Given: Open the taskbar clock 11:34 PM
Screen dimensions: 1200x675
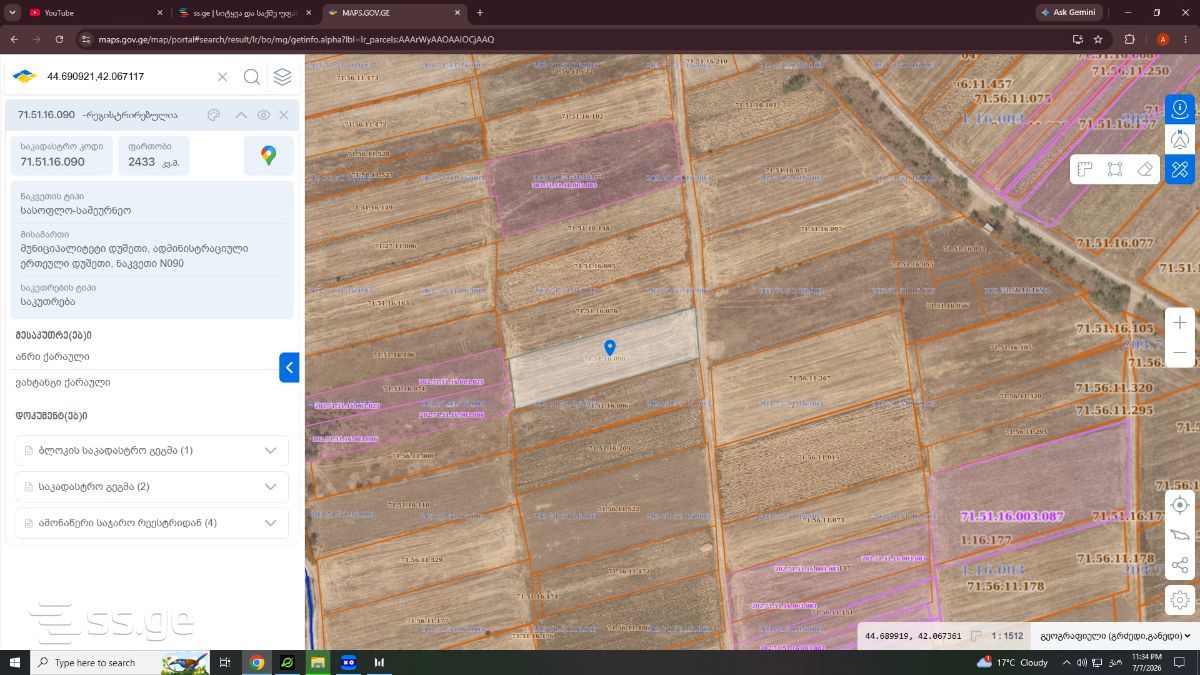Looking at the screenshot, I should (x=1146, y=662).
